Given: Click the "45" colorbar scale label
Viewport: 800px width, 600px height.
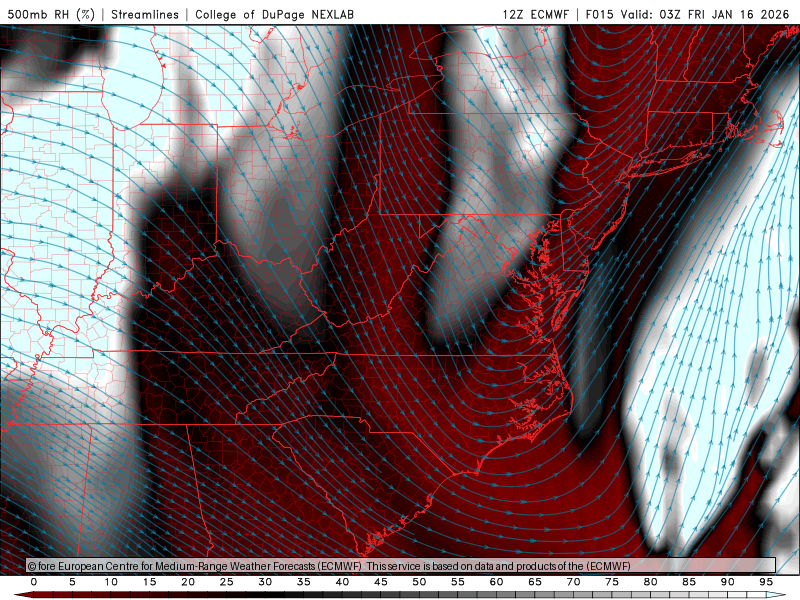Looking at the screenshot, I should coord(381,582).
